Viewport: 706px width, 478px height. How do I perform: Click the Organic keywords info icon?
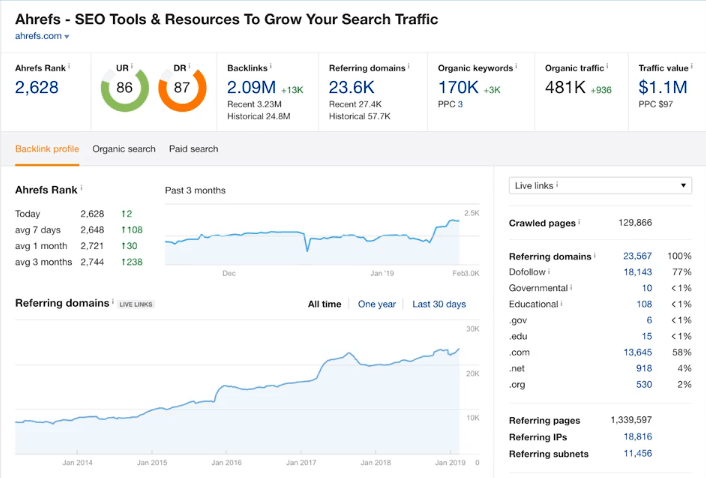(x=516, y=66)
